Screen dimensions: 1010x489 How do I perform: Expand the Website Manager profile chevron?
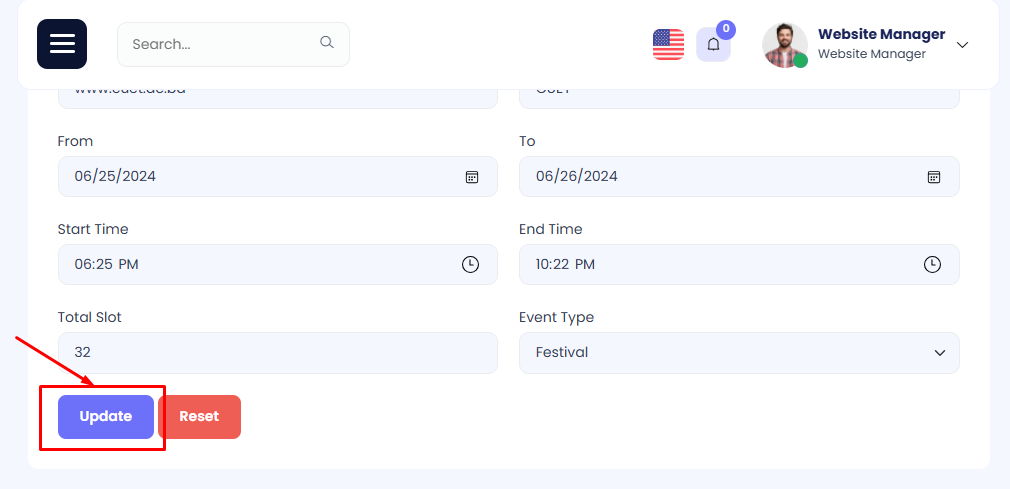962,45
